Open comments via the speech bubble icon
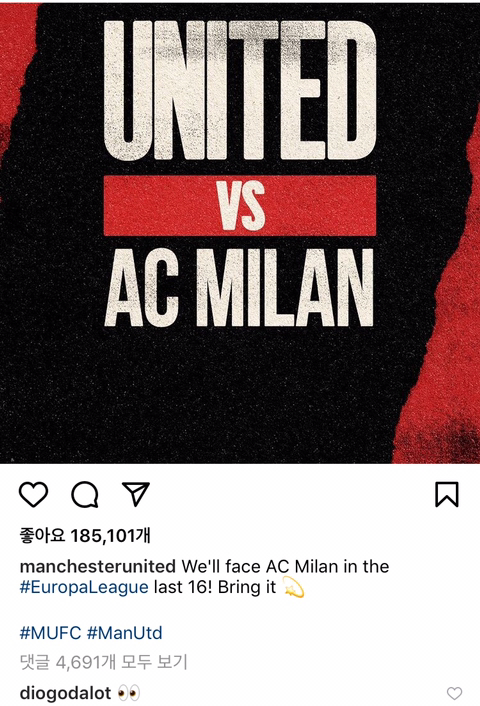 click(x=85, y=494)
